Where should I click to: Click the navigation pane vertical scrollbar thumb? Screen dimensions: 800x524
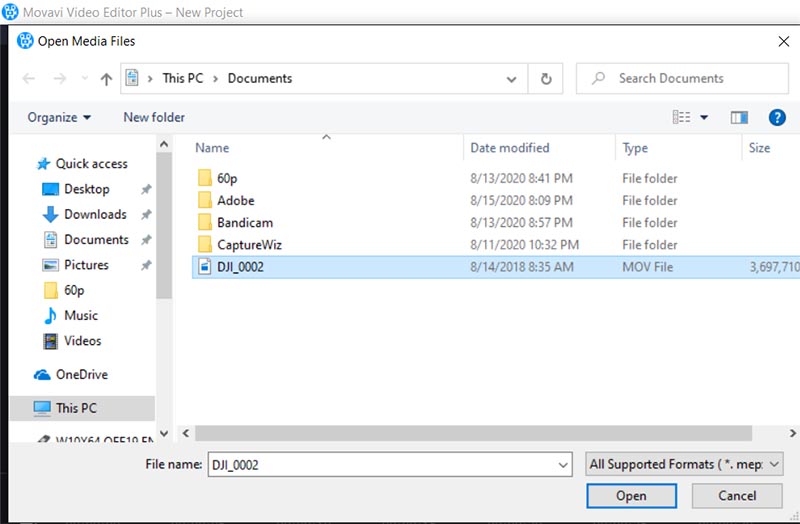click(x=164, y=226)
